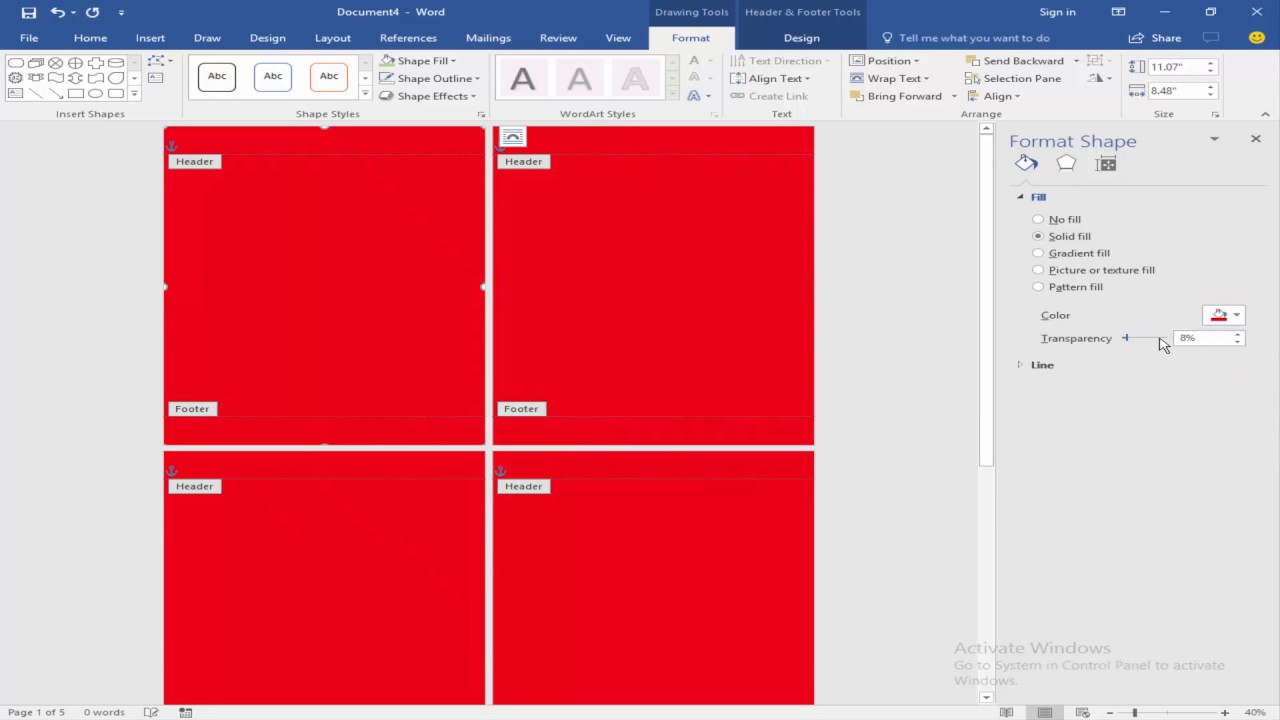Viewport: 1280px width, 720px height.
Task: Click the Transparency 8% value field
Action: [x=1203, y=338]
